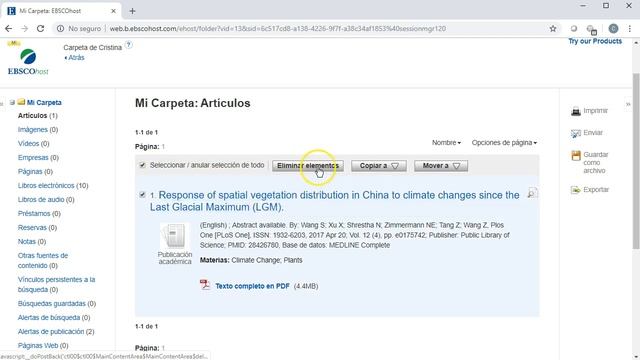Open Try our Products link
640x360 pixels.
pos(595,41)
